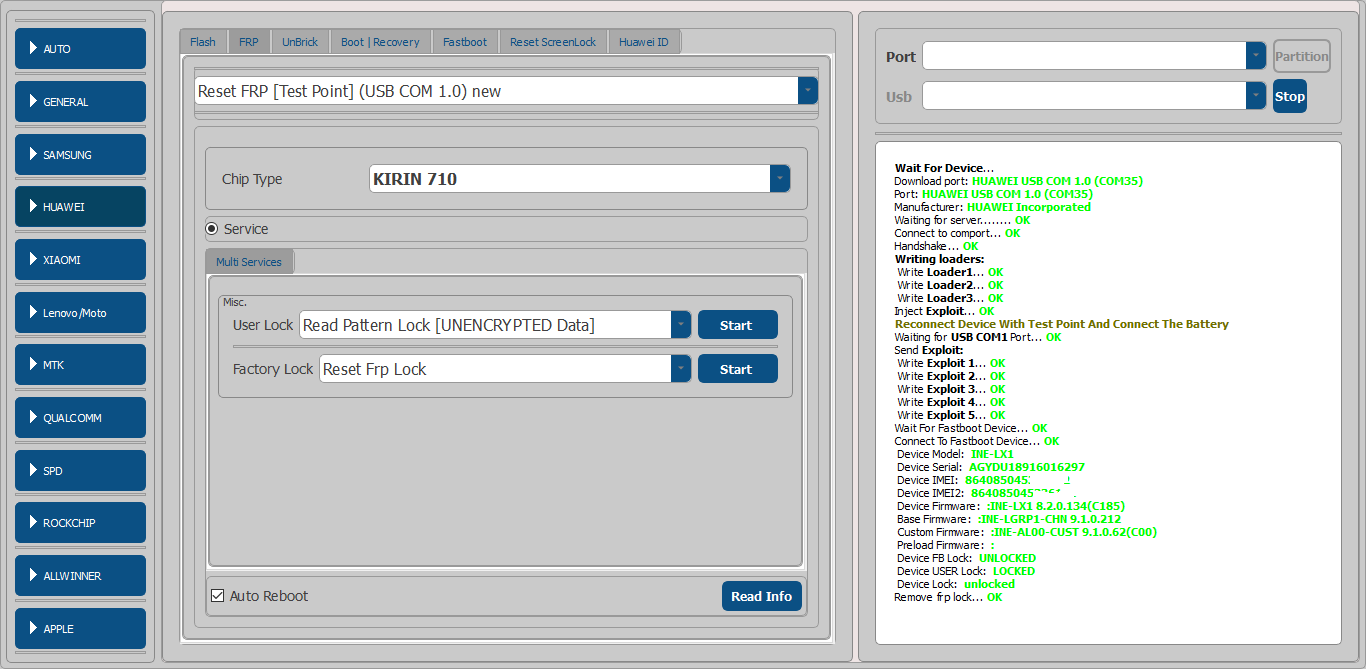Open the Huawei ID tab
This screenshot has width=1366, height=669.
pos(644,42)
